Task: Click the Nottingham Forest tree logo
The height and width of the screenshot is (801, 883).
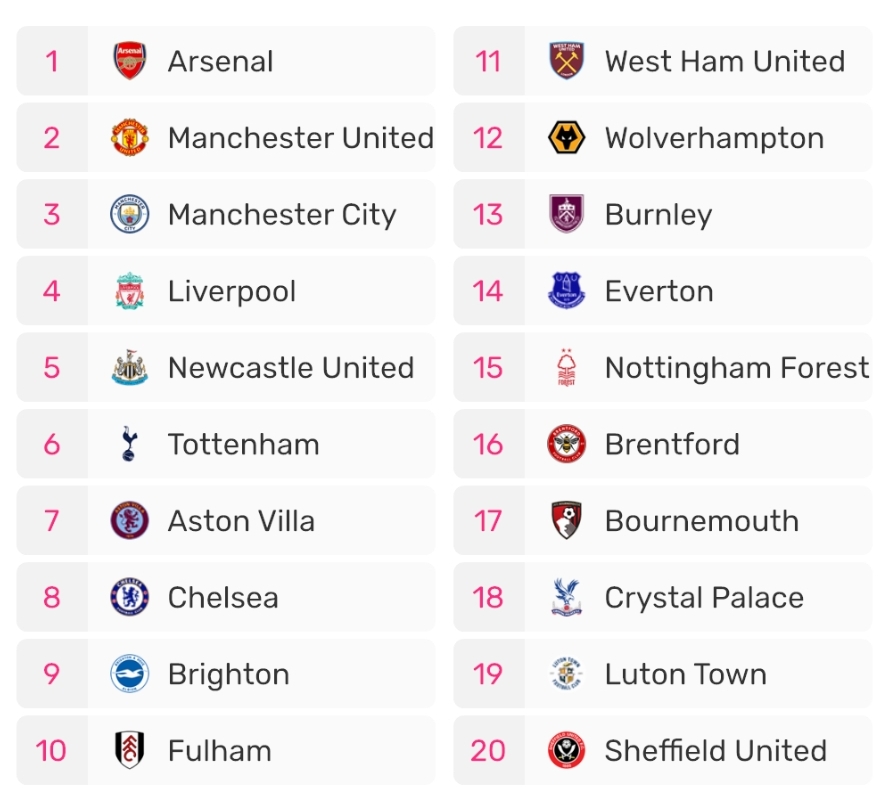Action: pyautogui.click(x=567, y=368)
